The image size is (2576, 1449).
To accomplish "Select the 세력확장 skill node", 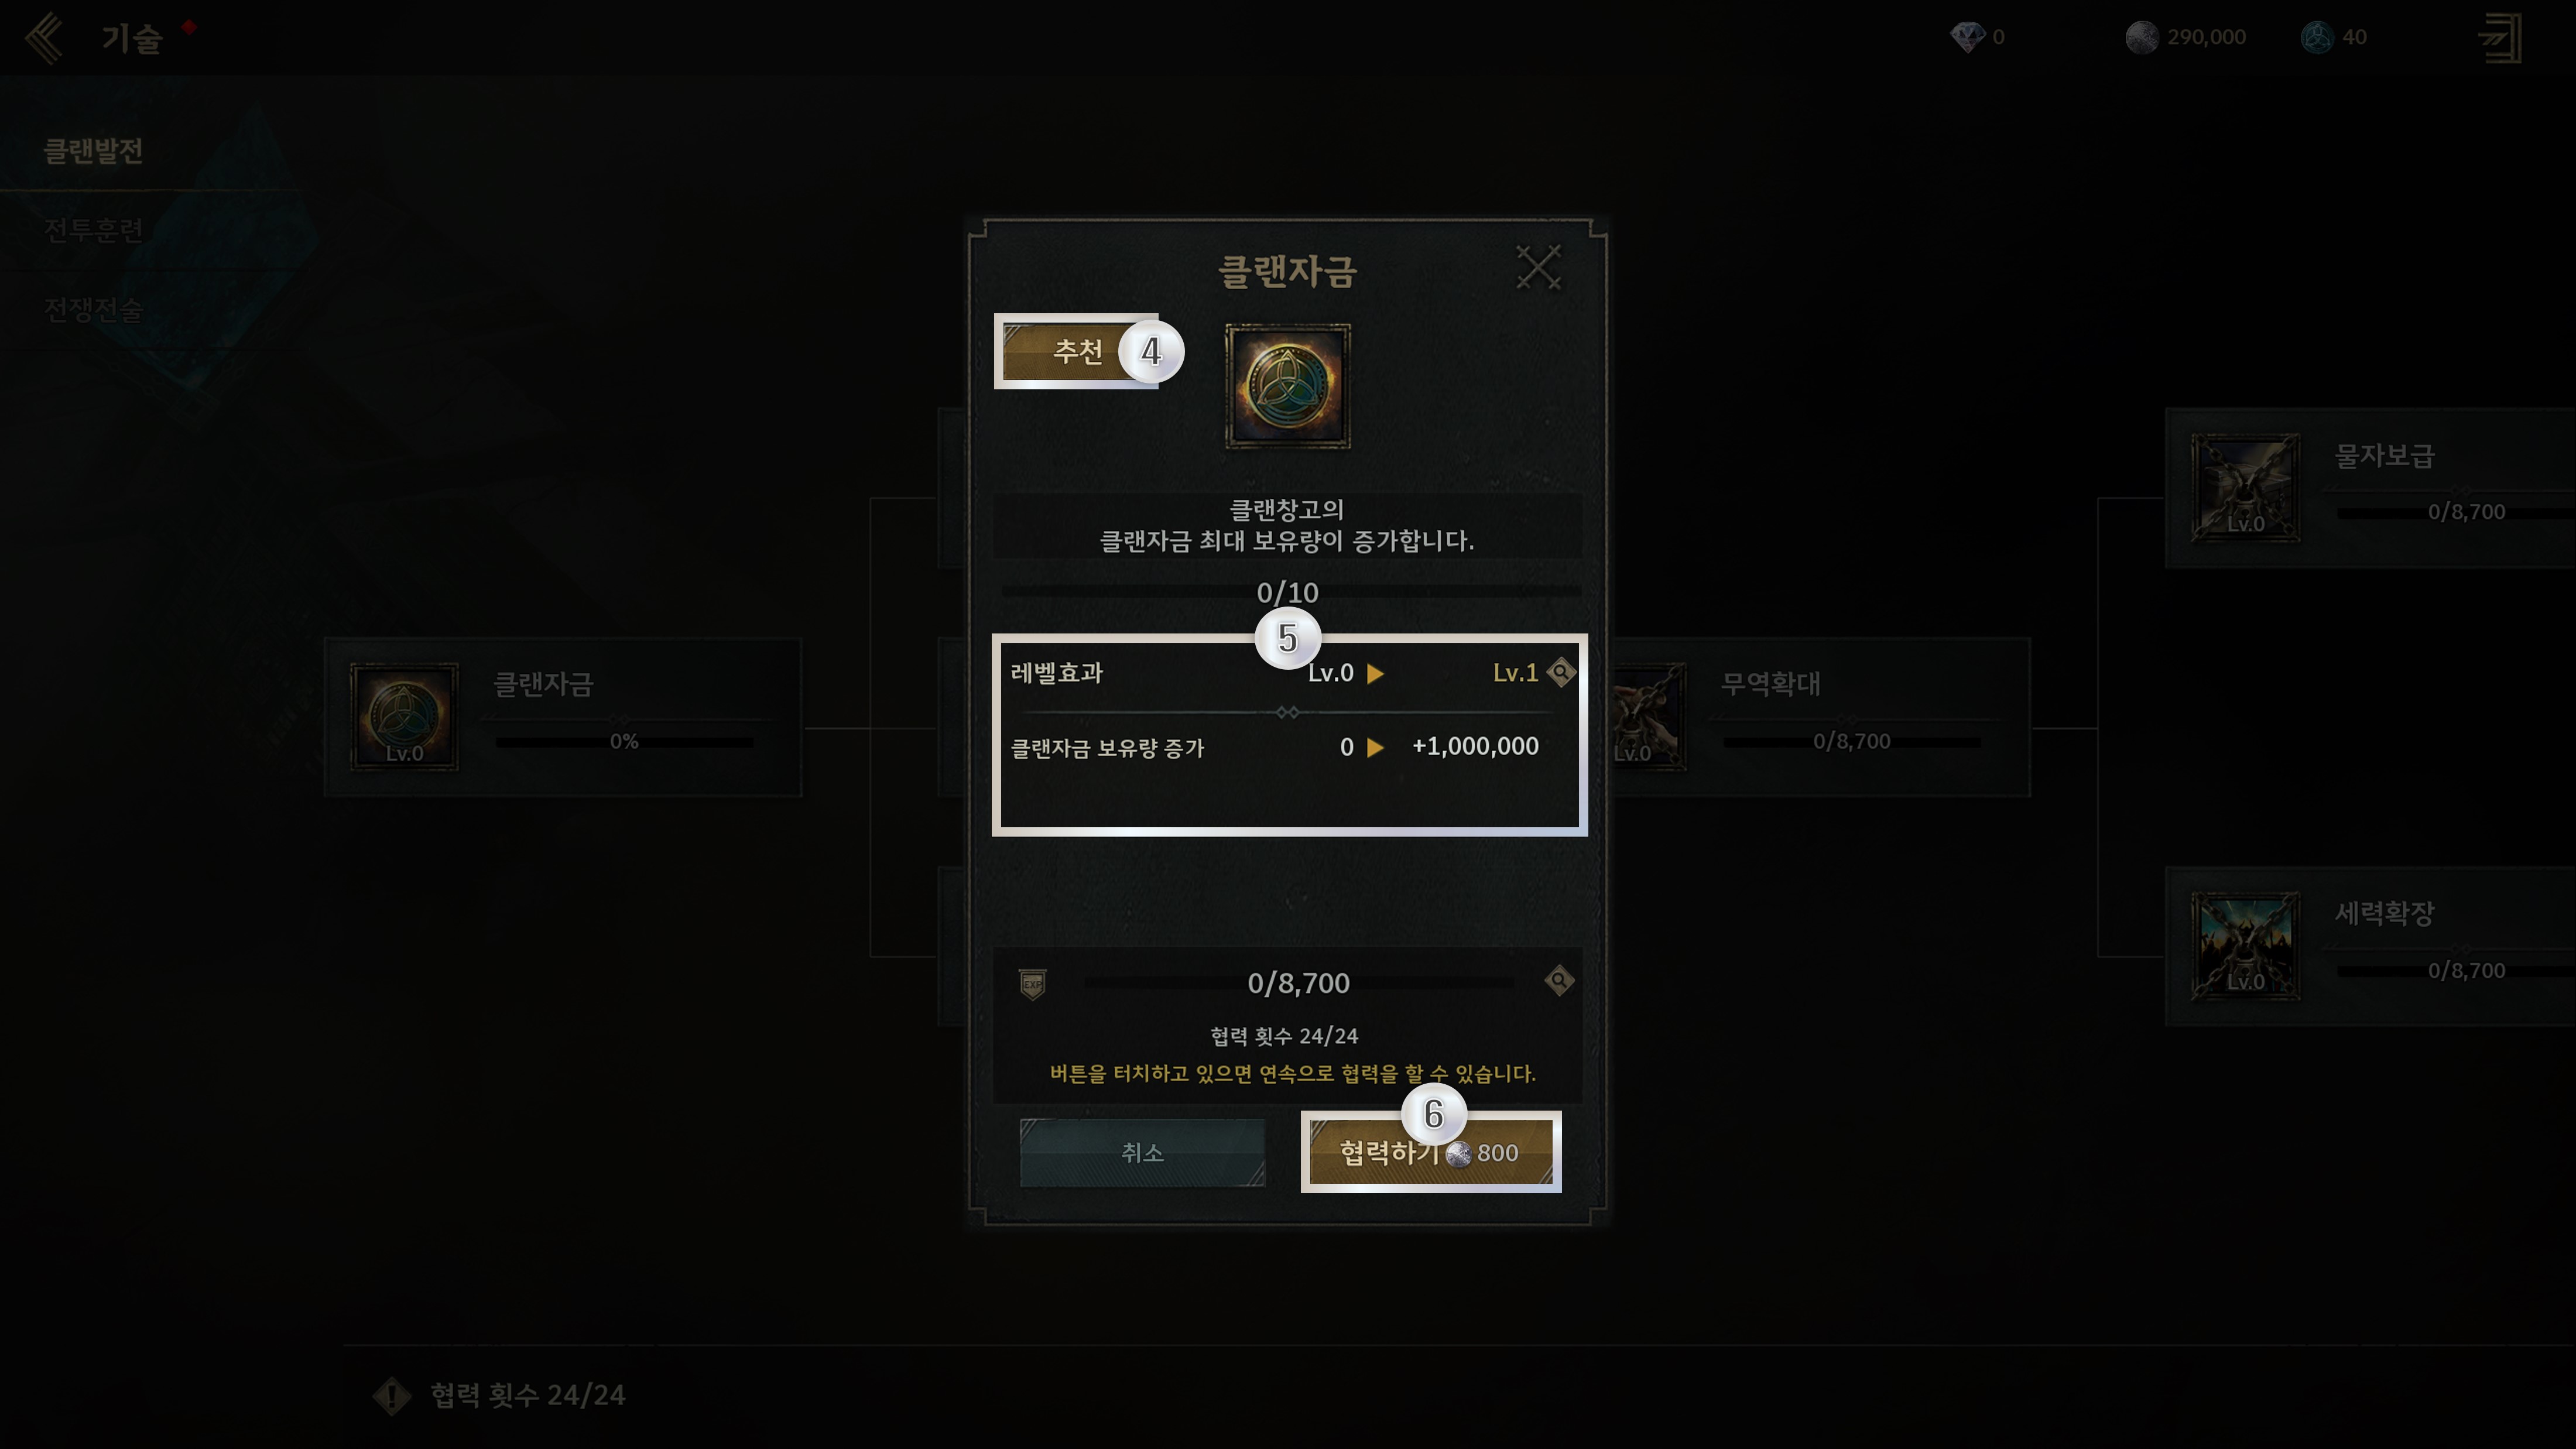I will [2370, 946].
